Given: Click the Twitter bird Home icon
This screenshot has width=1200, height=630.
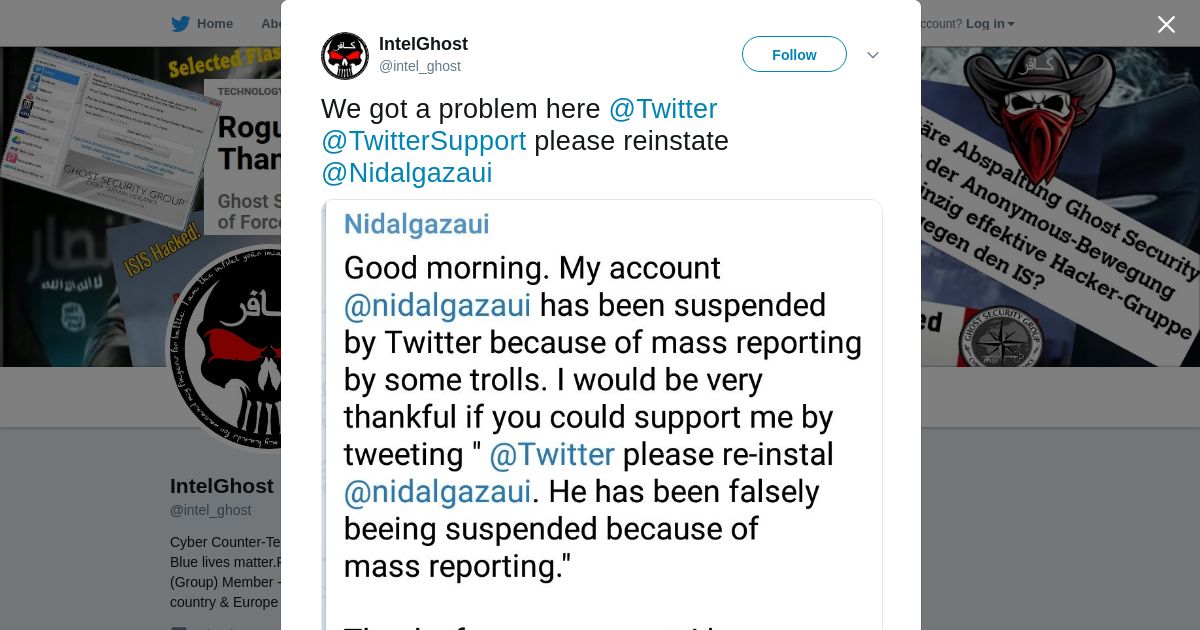Looking at the screenshot, I should click(180, 24).
